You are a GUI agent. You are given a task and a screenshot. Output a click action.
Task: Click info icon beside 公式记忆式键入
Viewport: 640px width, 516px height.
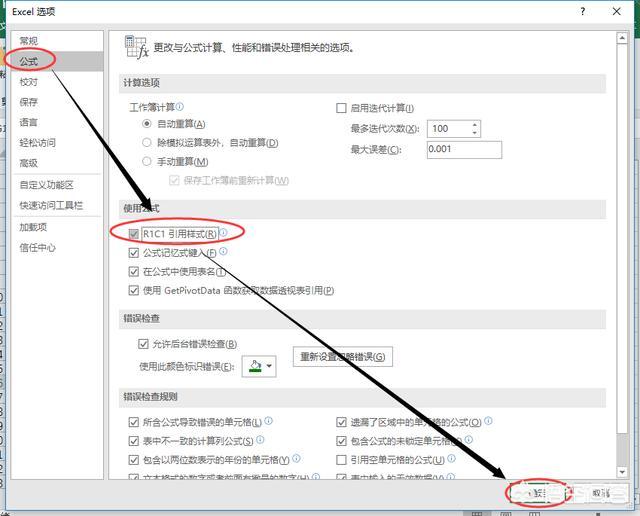click(223, 251)
